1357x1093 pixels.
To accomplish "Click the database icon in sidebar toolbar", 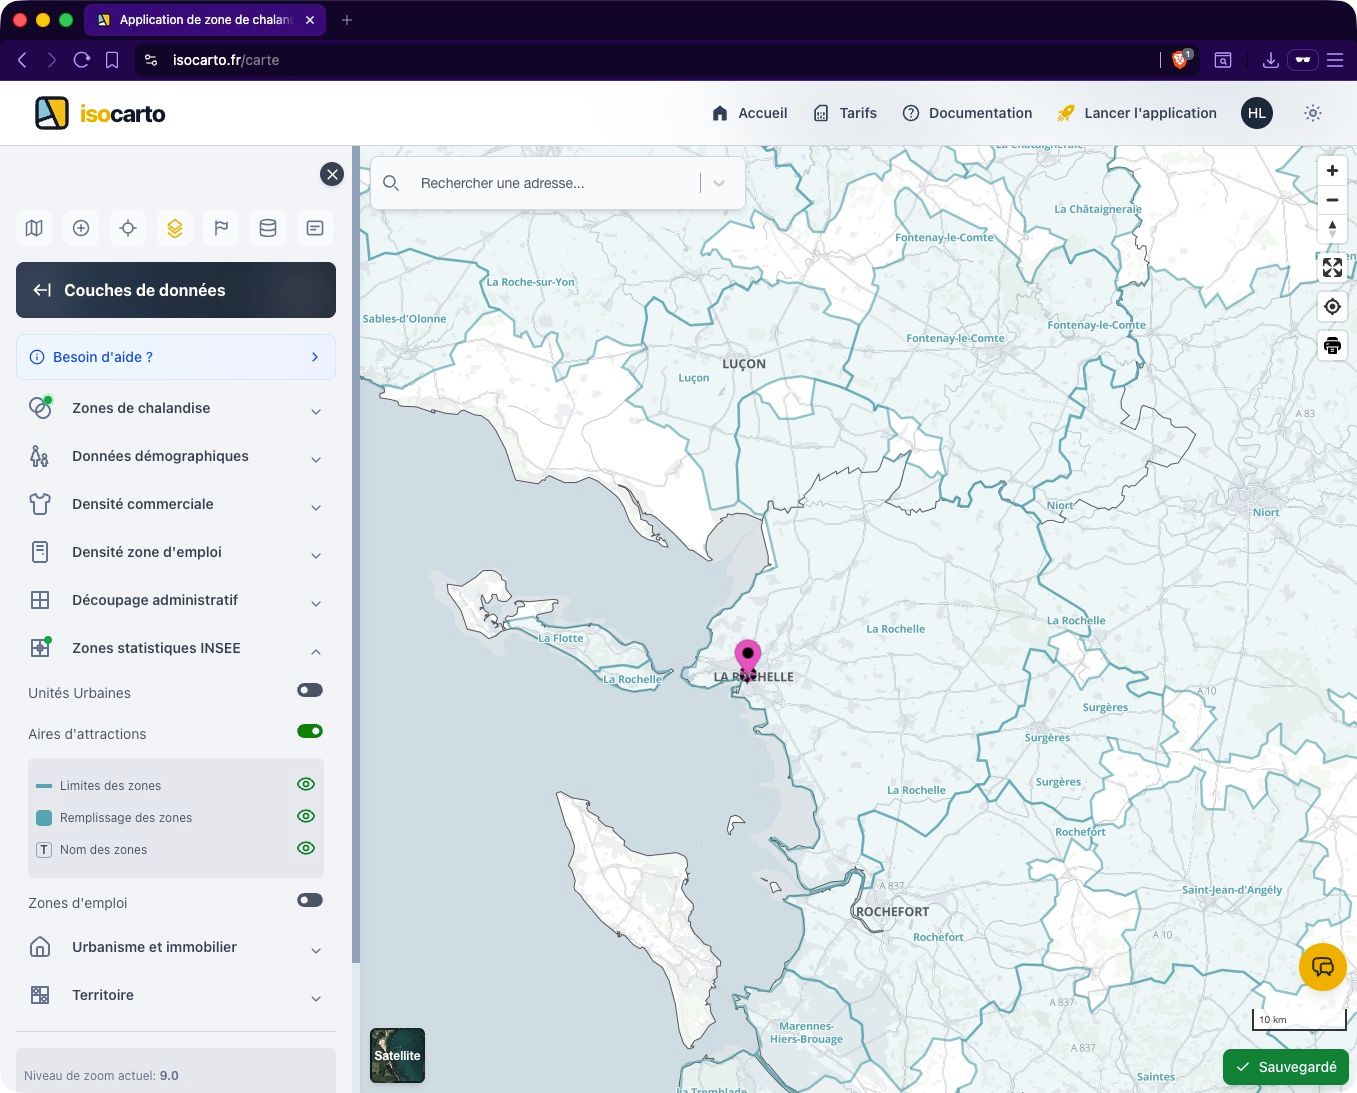I will tap(268, 228).
